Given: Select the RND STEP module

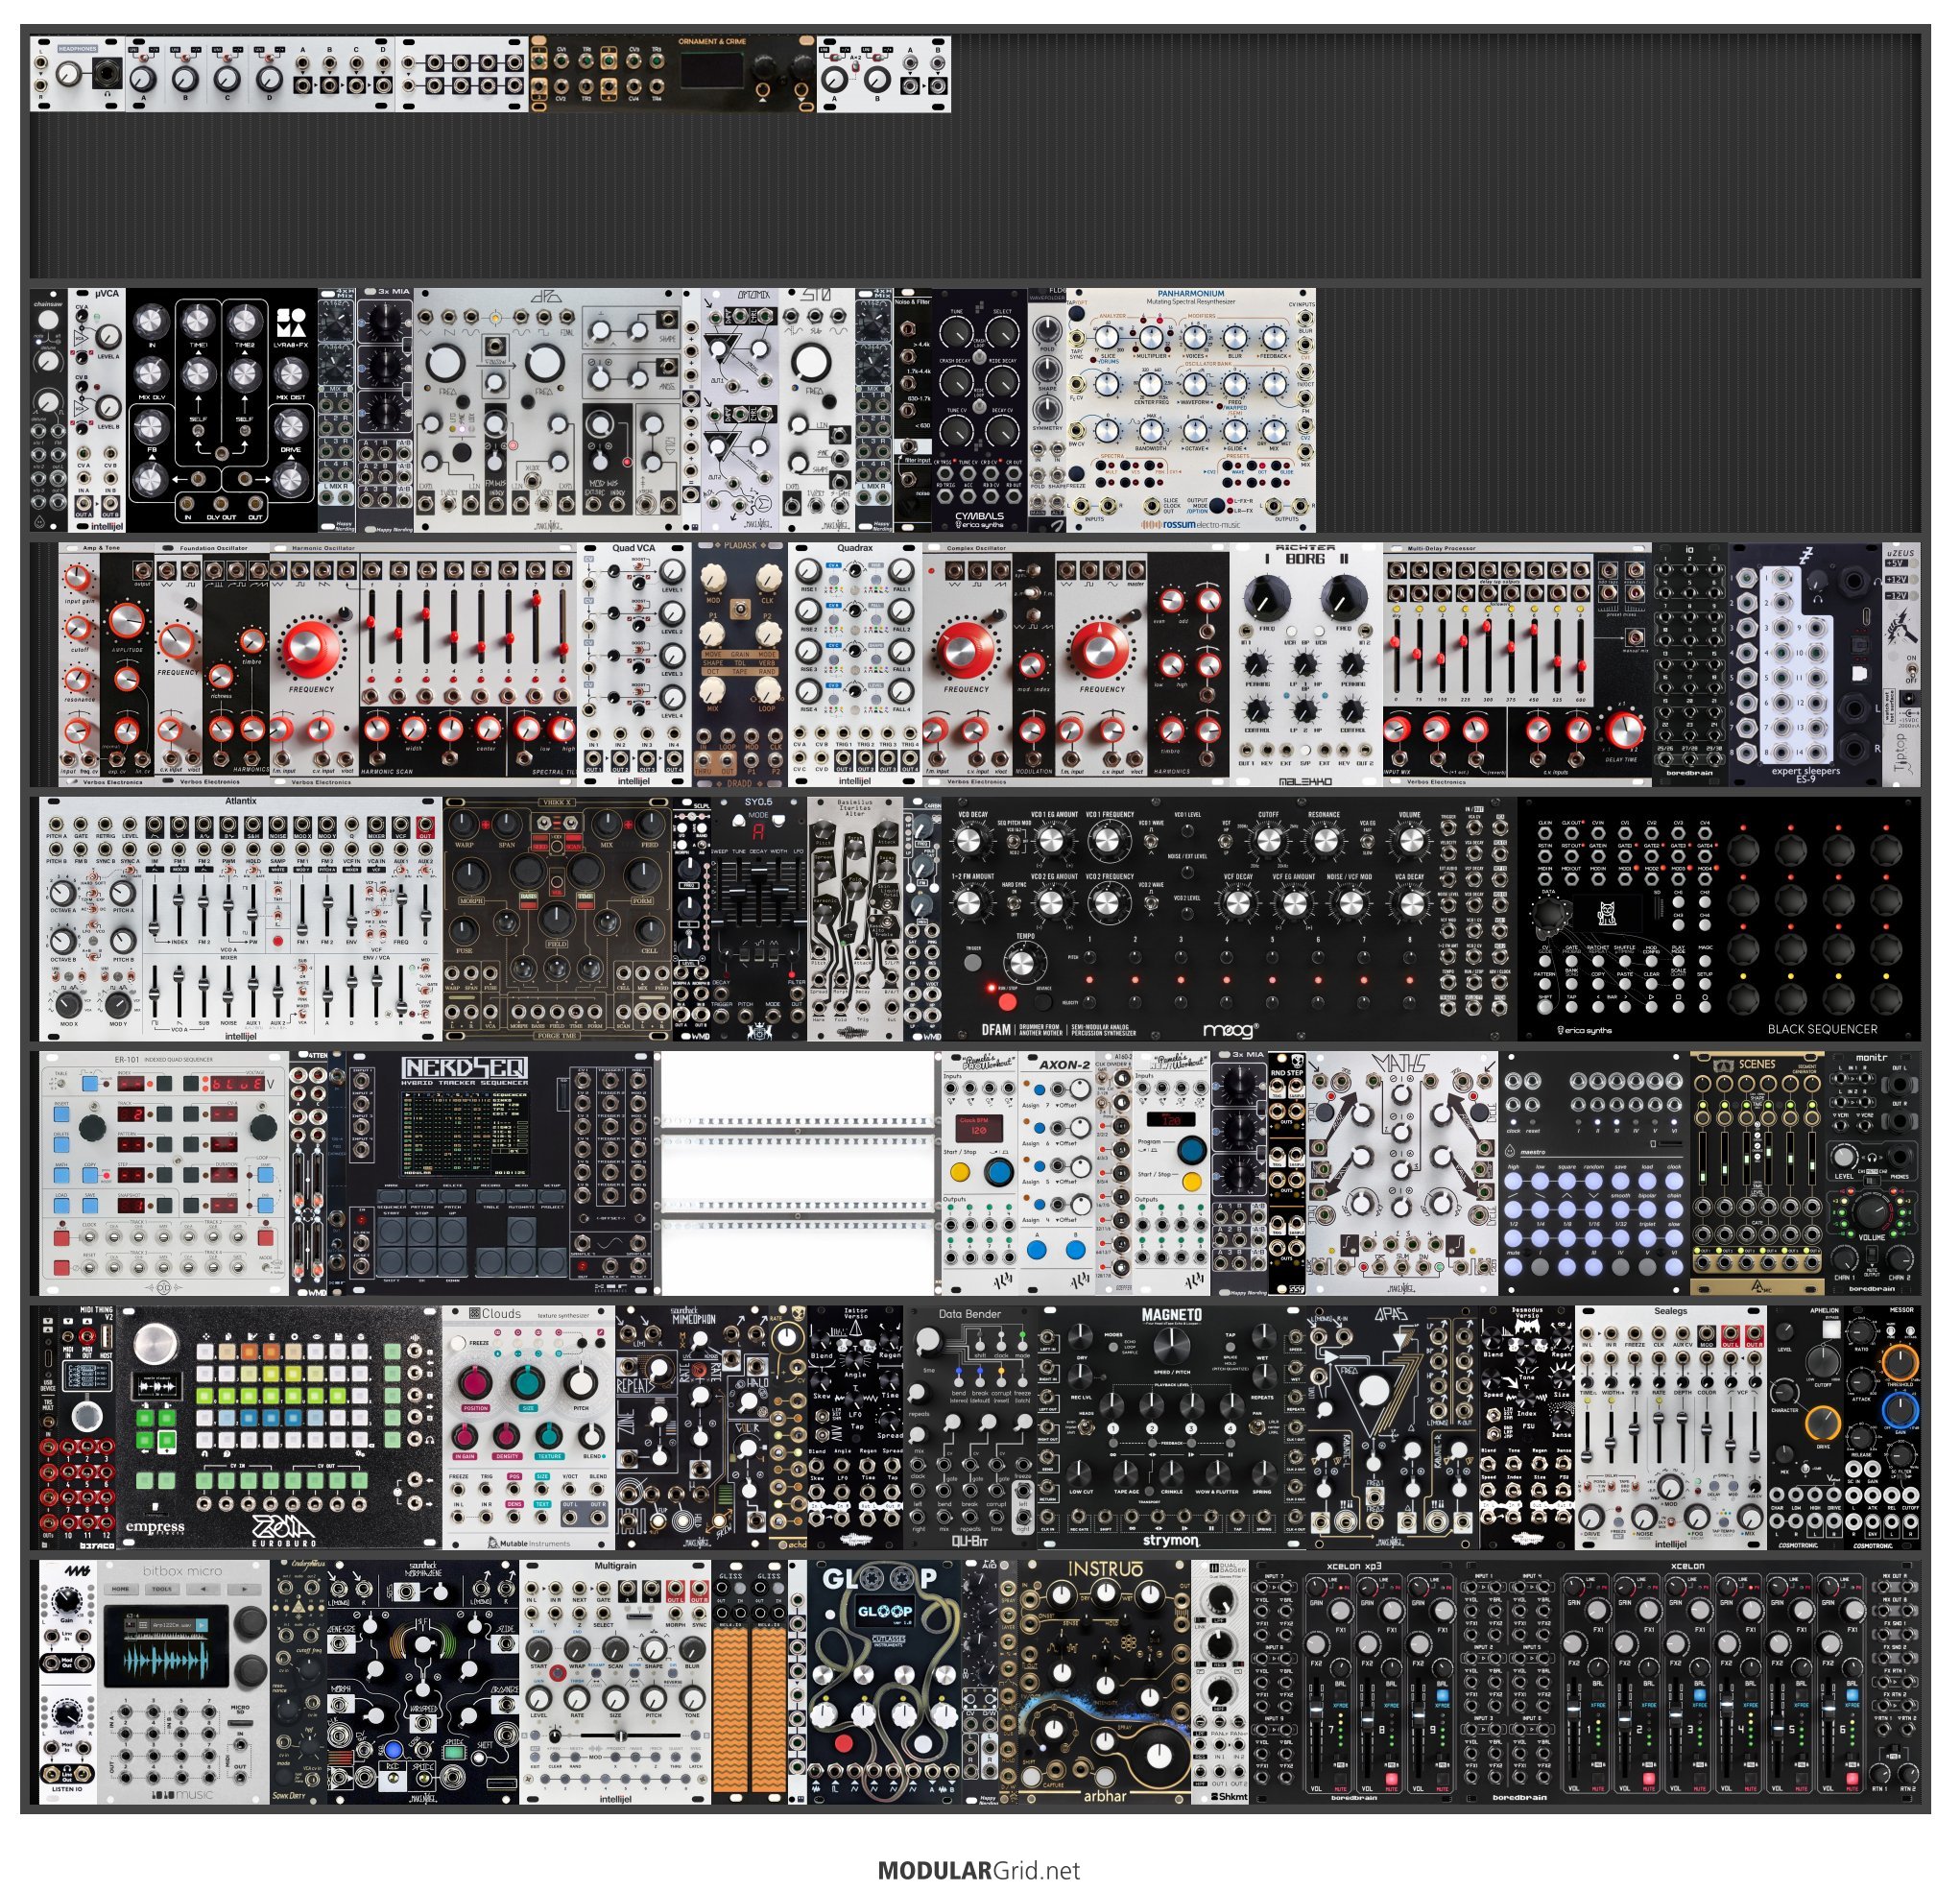Looking at the screenshot, I should (1287, 1172).
